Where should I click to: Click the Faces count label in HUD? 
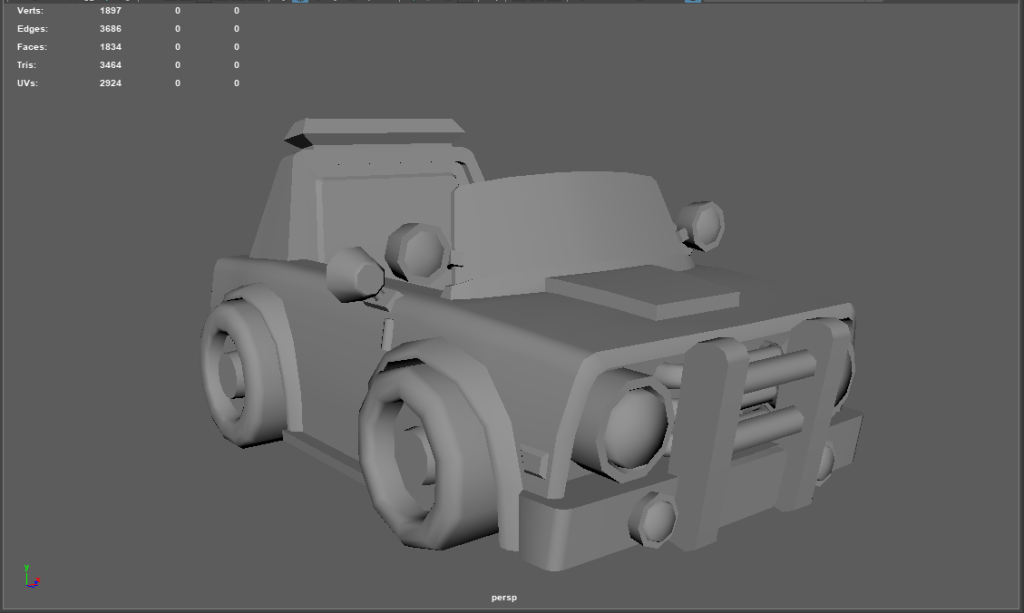point(32,47)
